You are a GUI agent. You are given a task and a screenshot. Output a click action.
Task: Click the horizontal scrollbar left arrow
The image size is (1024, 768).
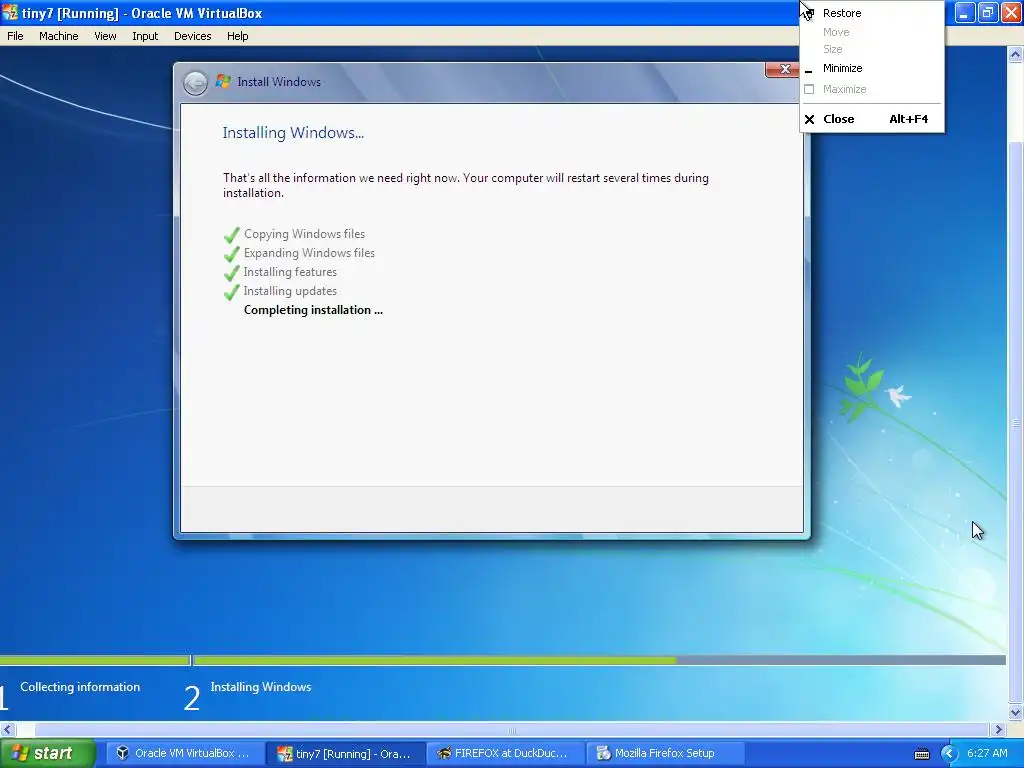(8, 729)
